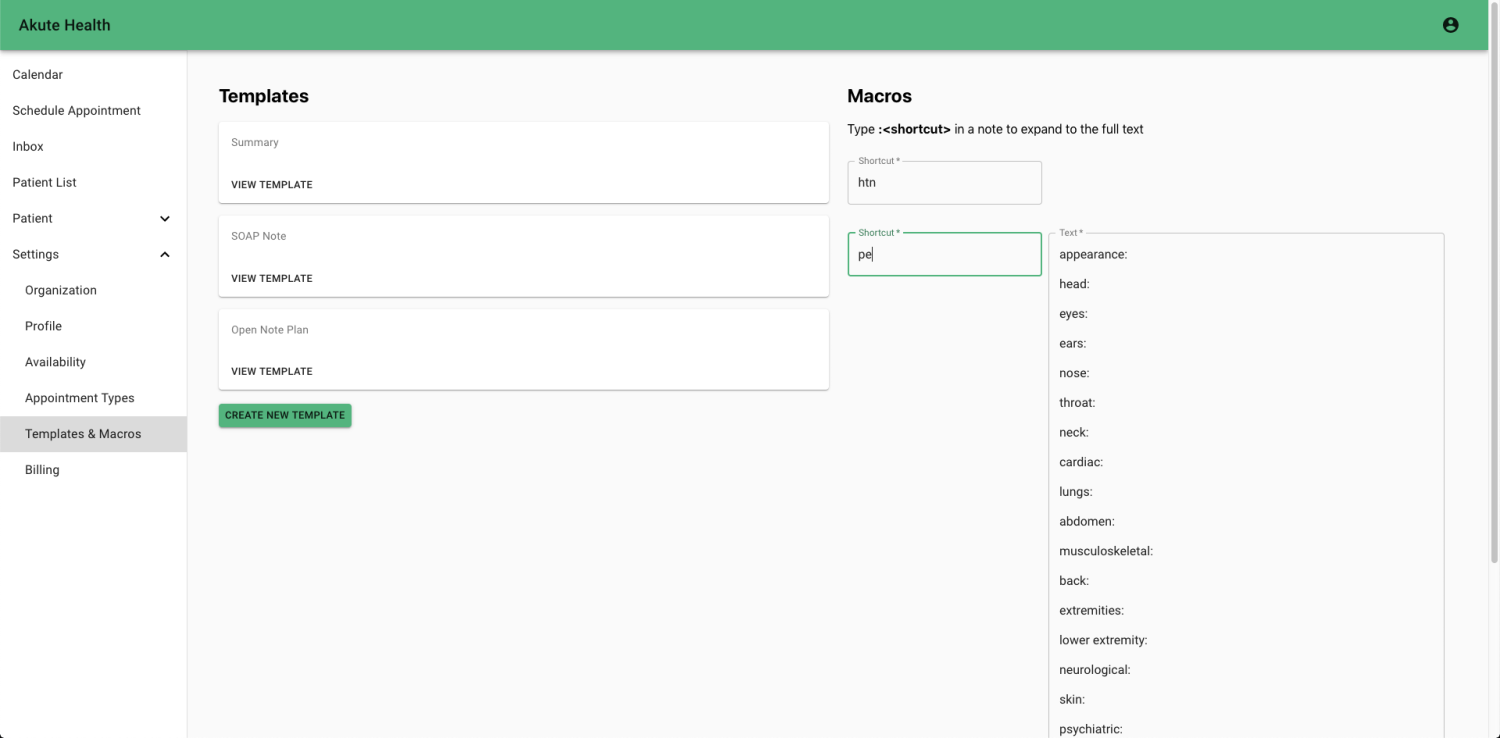Expand the Patient menu chevron

[165, 219]
